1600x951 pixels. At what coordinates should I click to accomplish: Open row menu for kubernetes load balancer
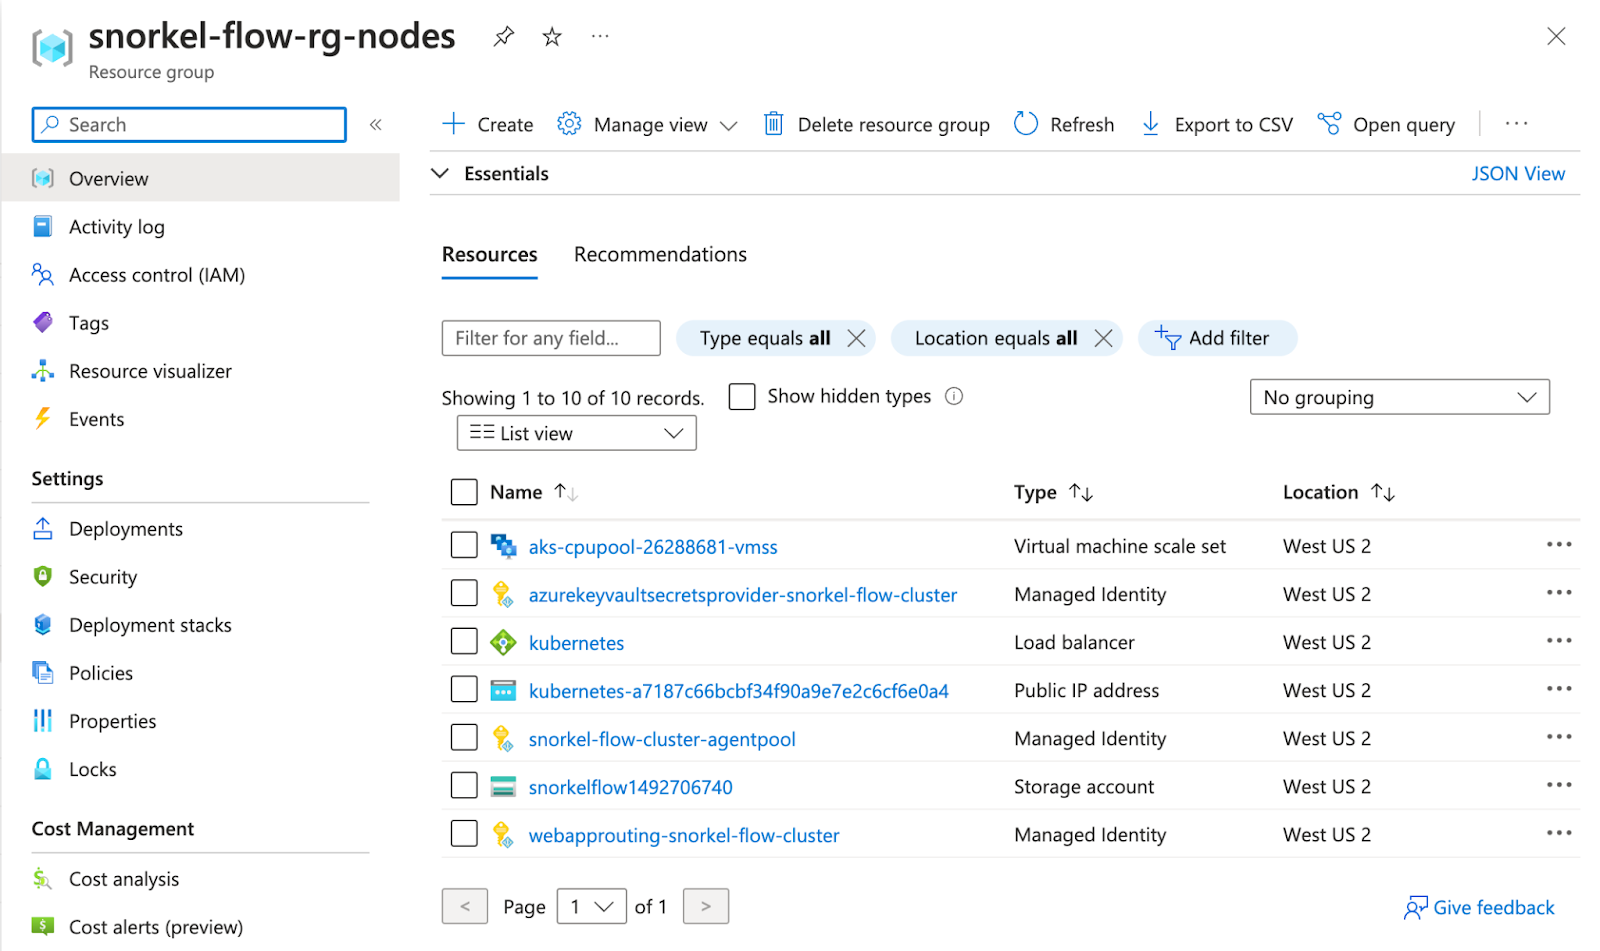pos(1559,641)
